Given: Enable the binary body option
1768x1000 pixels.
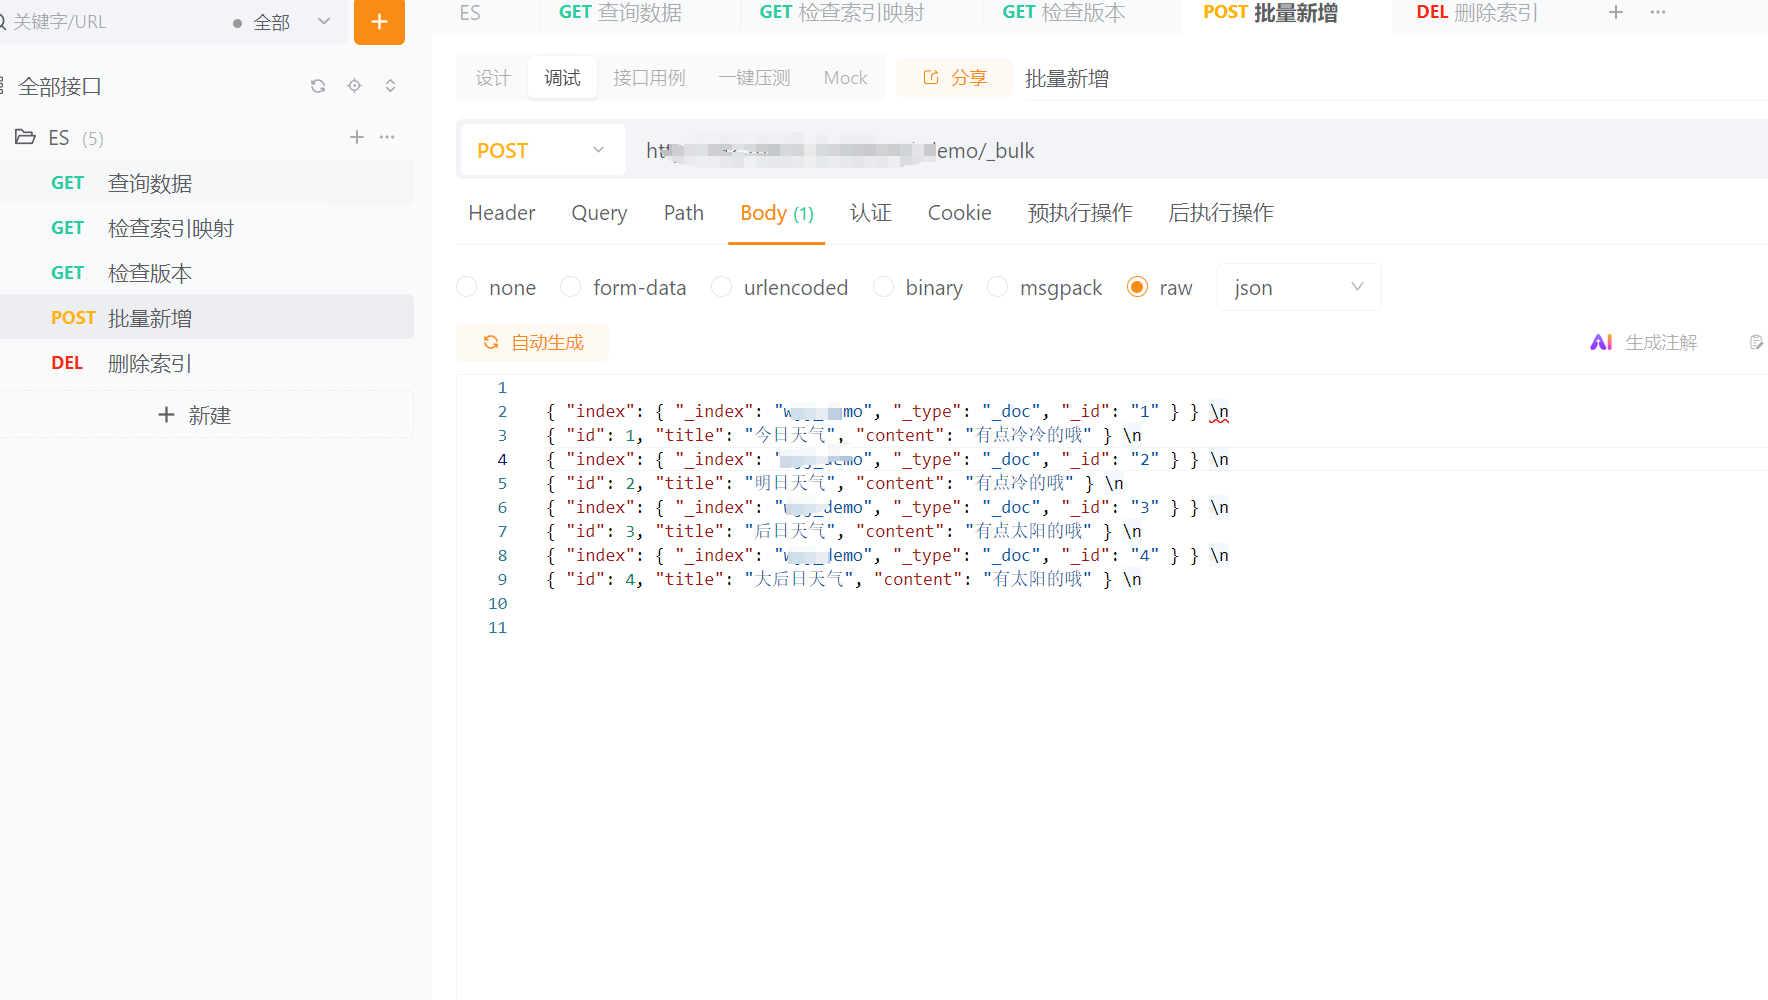Looking at the screenshot, I should (883, 287).
